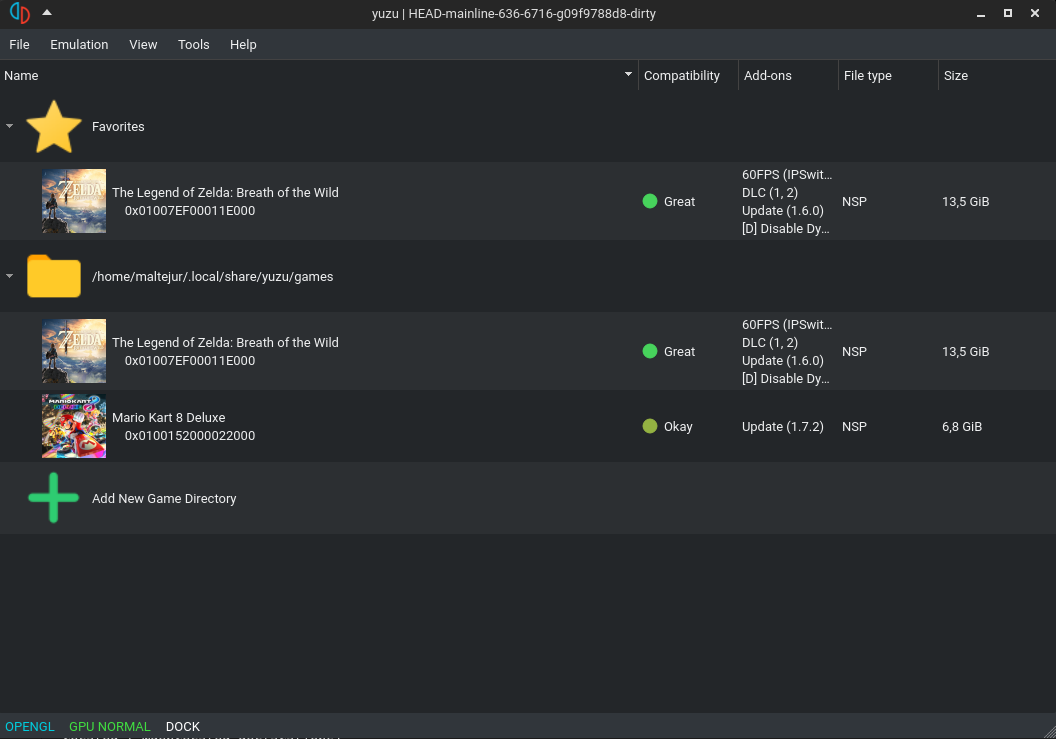The image size is (1056, 739).
Task: Close the yuzu window
Action: tap(1034, 13)
